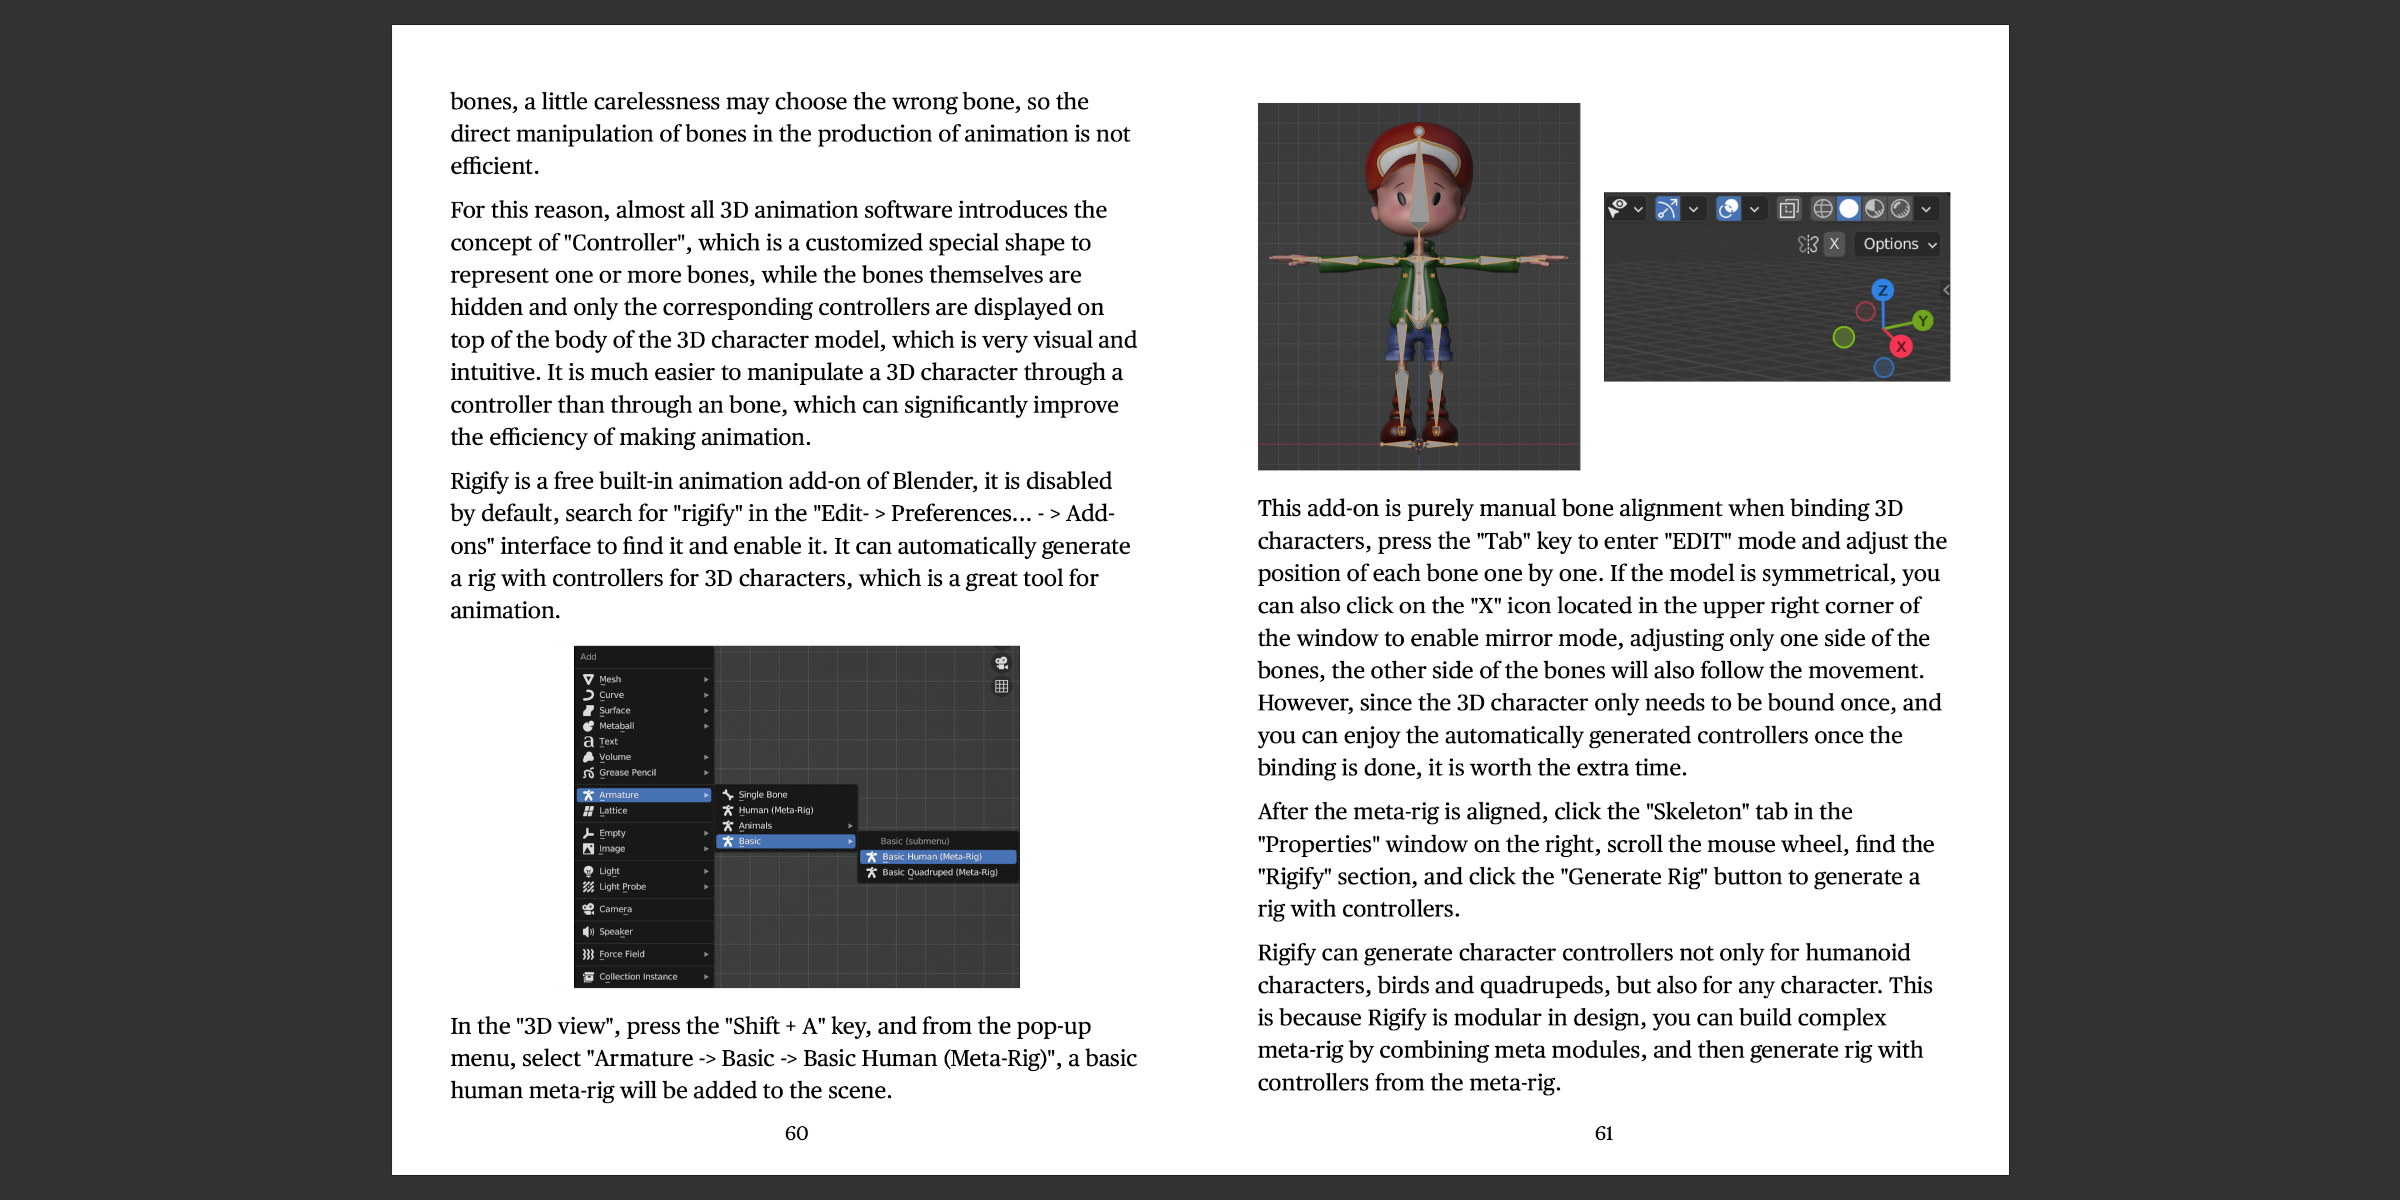Expand sidebar with the small arrow handle
Screen dimensions: 2400x1200
pos(1945,290)
